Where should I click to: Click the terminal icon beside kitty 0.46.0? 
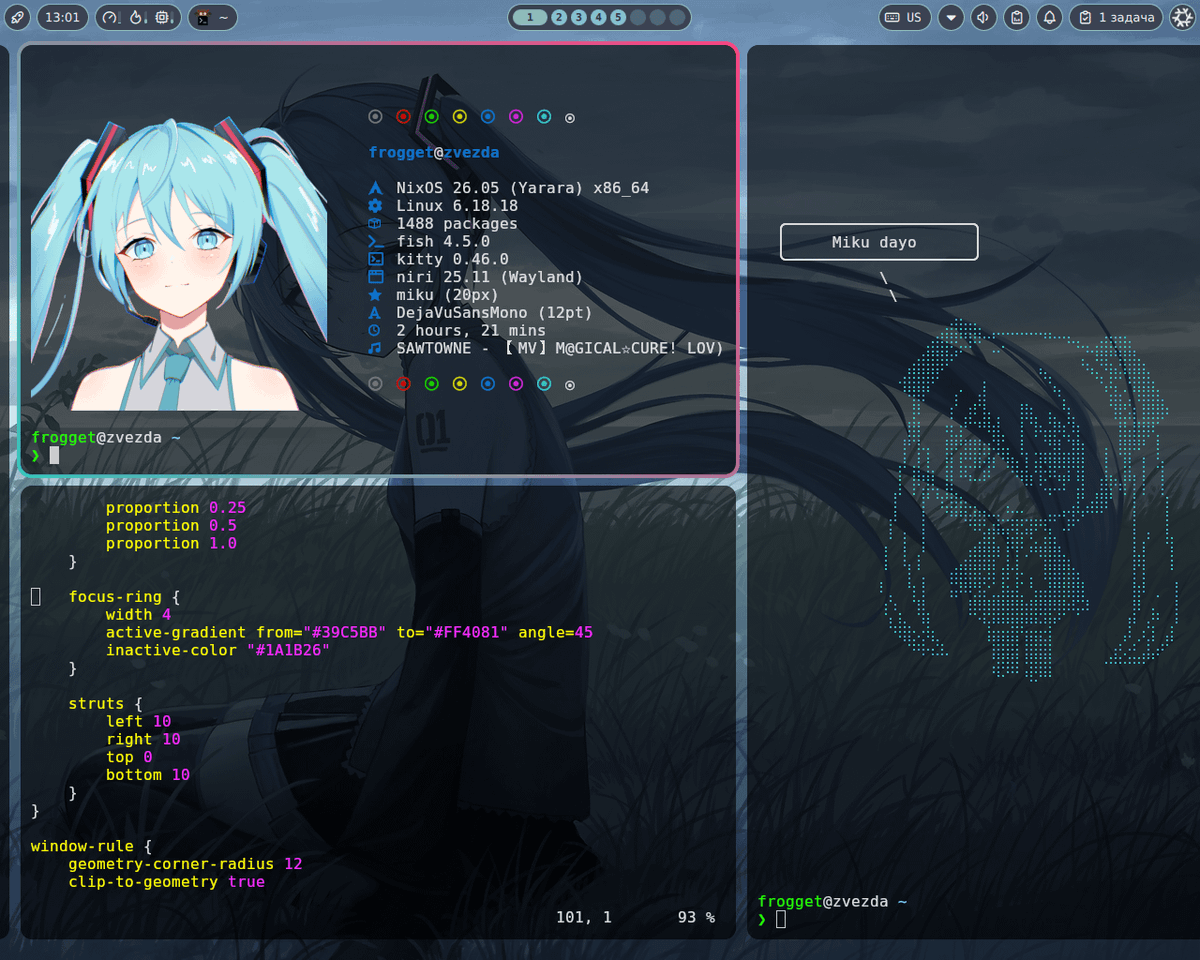coord(376,260)
